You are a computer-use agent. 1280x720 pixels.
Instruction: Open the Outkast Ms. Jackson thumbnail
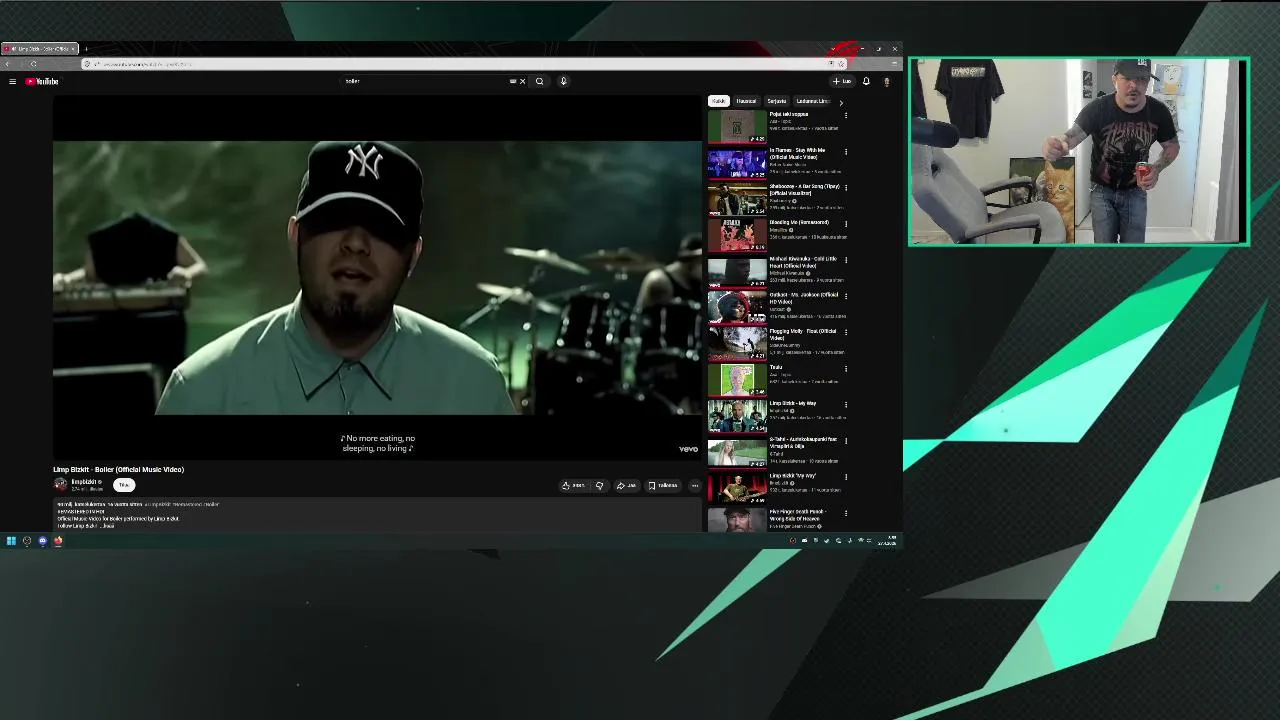pyautogui.click(x=737, y=307)
